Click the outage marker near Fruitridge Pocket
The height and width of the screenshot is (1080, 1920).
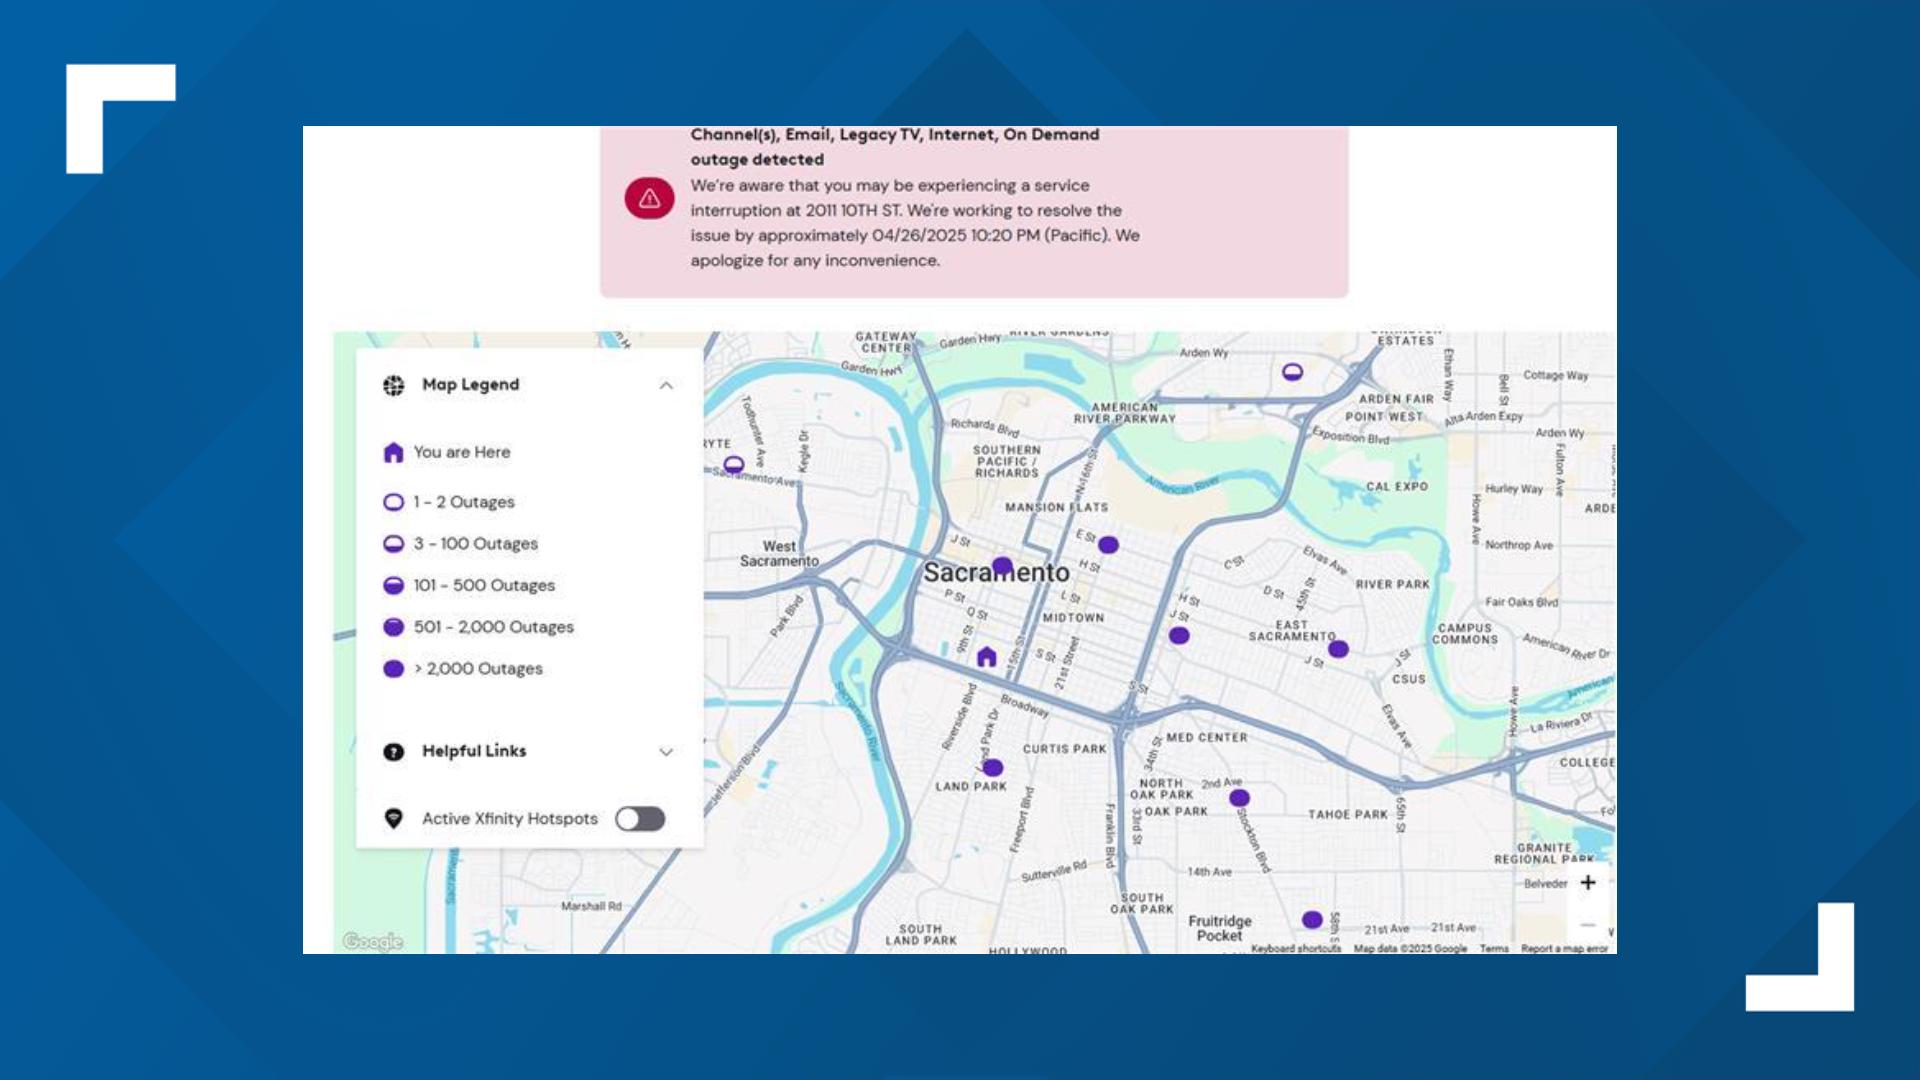pyautogui.click(x=1312, y=919)
